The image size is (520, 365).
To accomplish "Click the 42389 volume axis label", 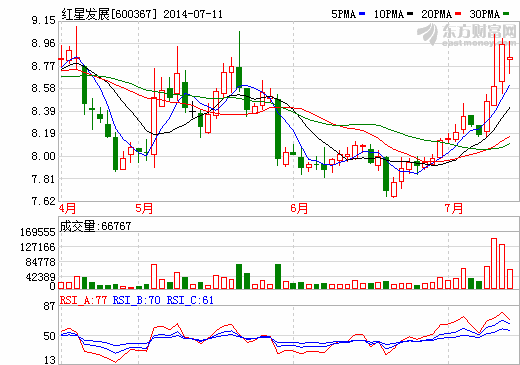I will click(x=41, y=277).
